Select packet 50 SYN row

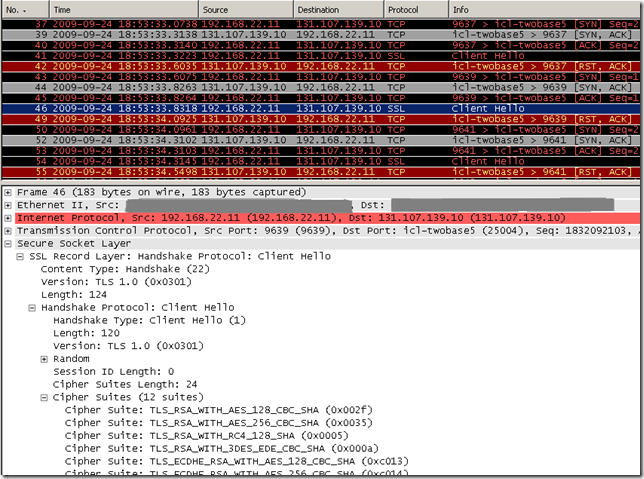(x=321, y=130)
